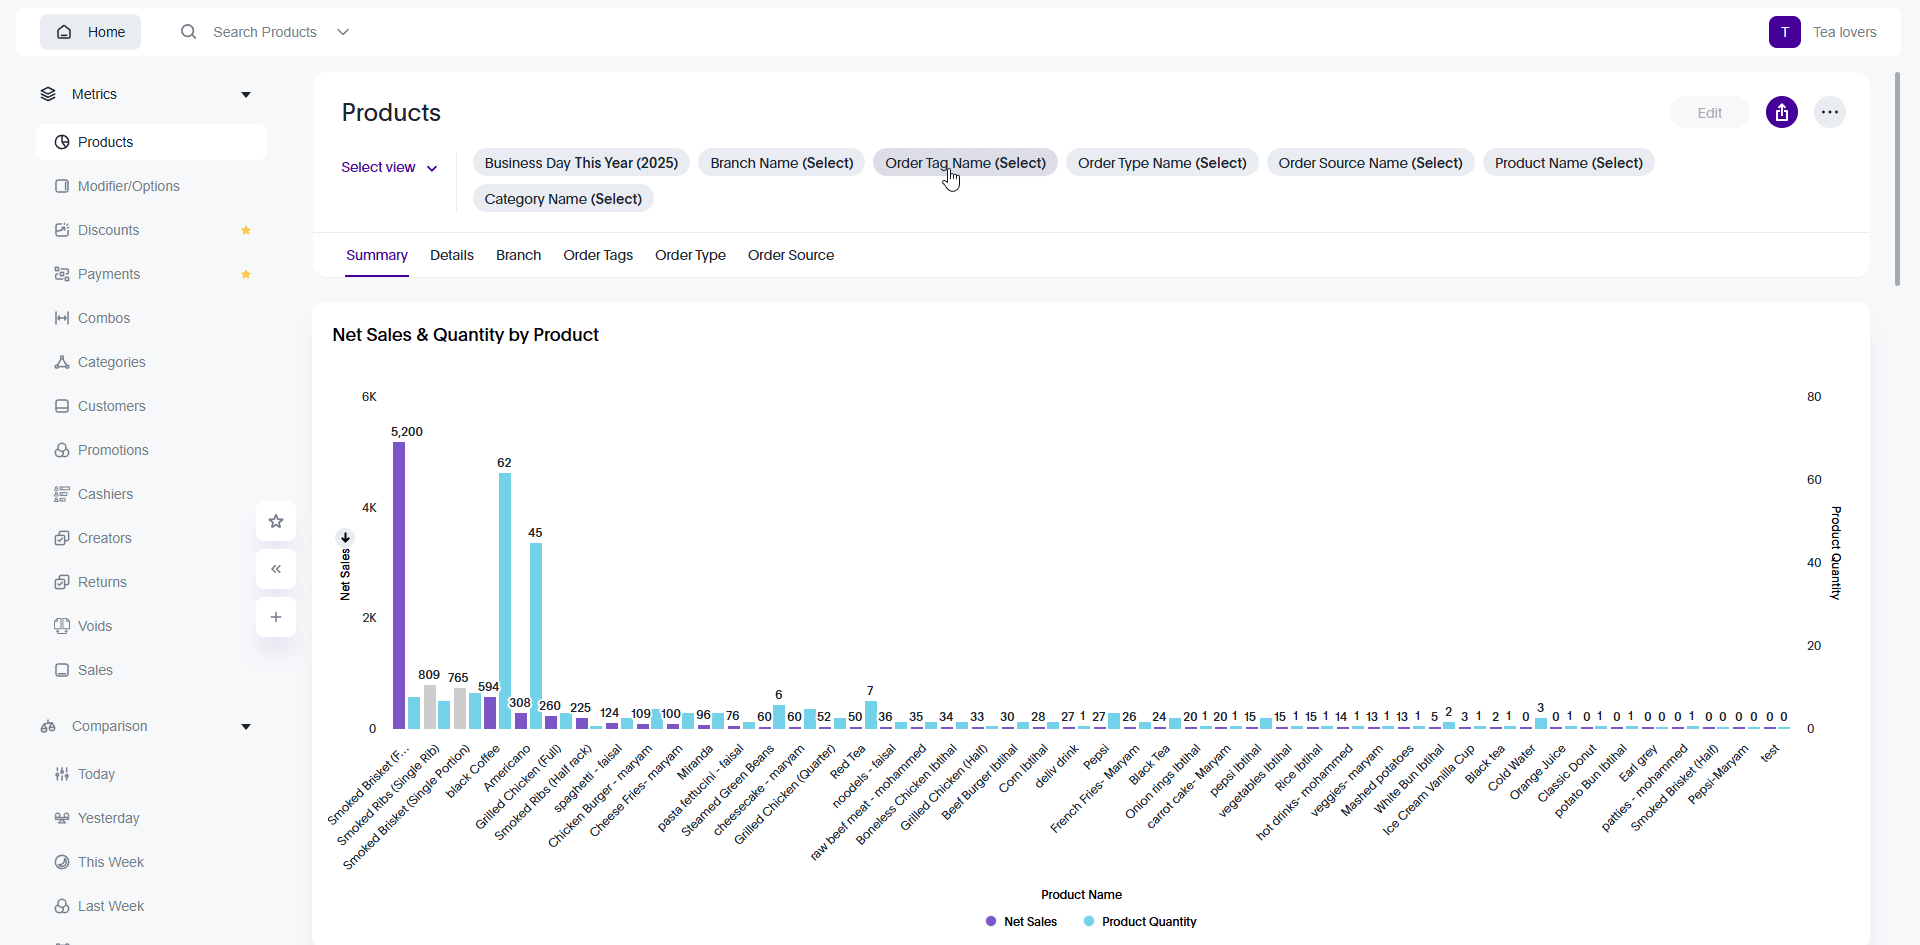Click the Home button

click(91, 32)
